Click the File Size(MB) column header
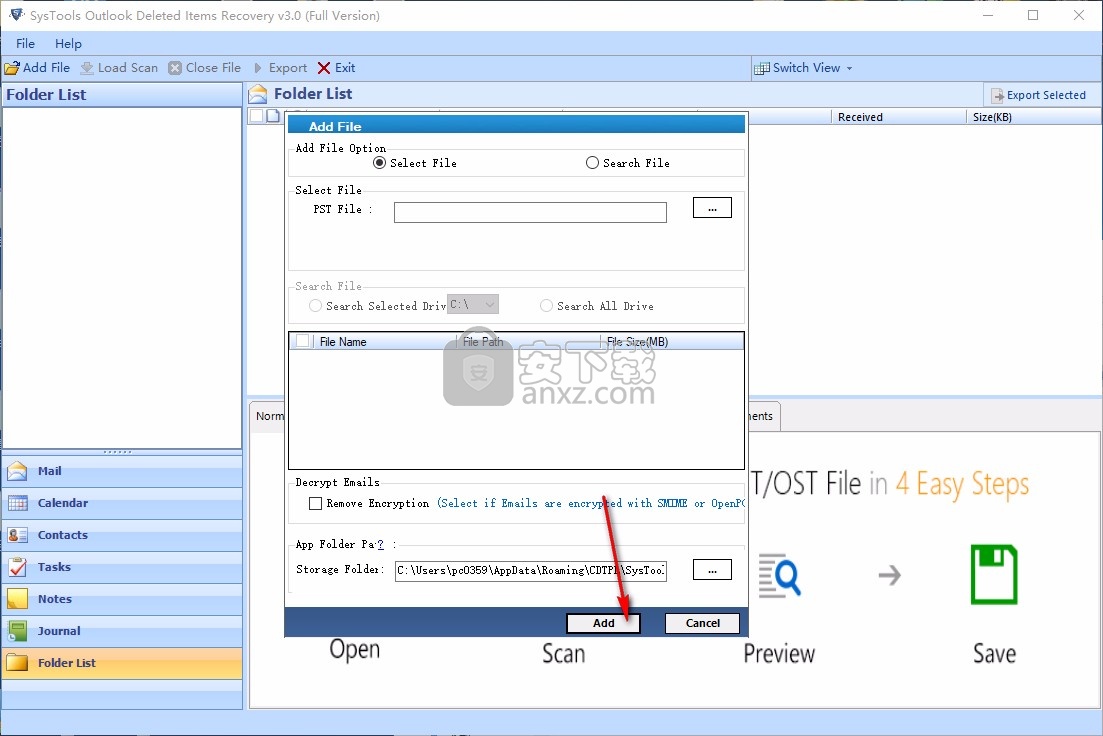Image resolution: width=1103 pixels, height=736 pixels. (x=672, y=342)
